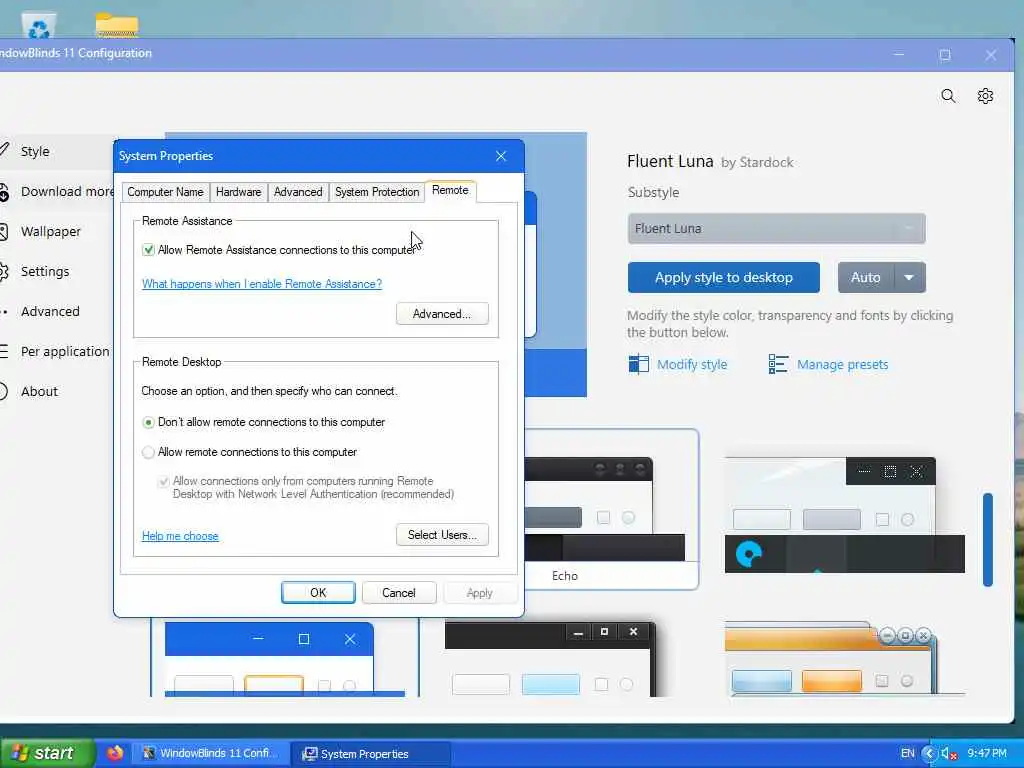Viewport: 1024px width, 768px height.
Task: Confirm System Properties with OK
Action: (318, 592)
